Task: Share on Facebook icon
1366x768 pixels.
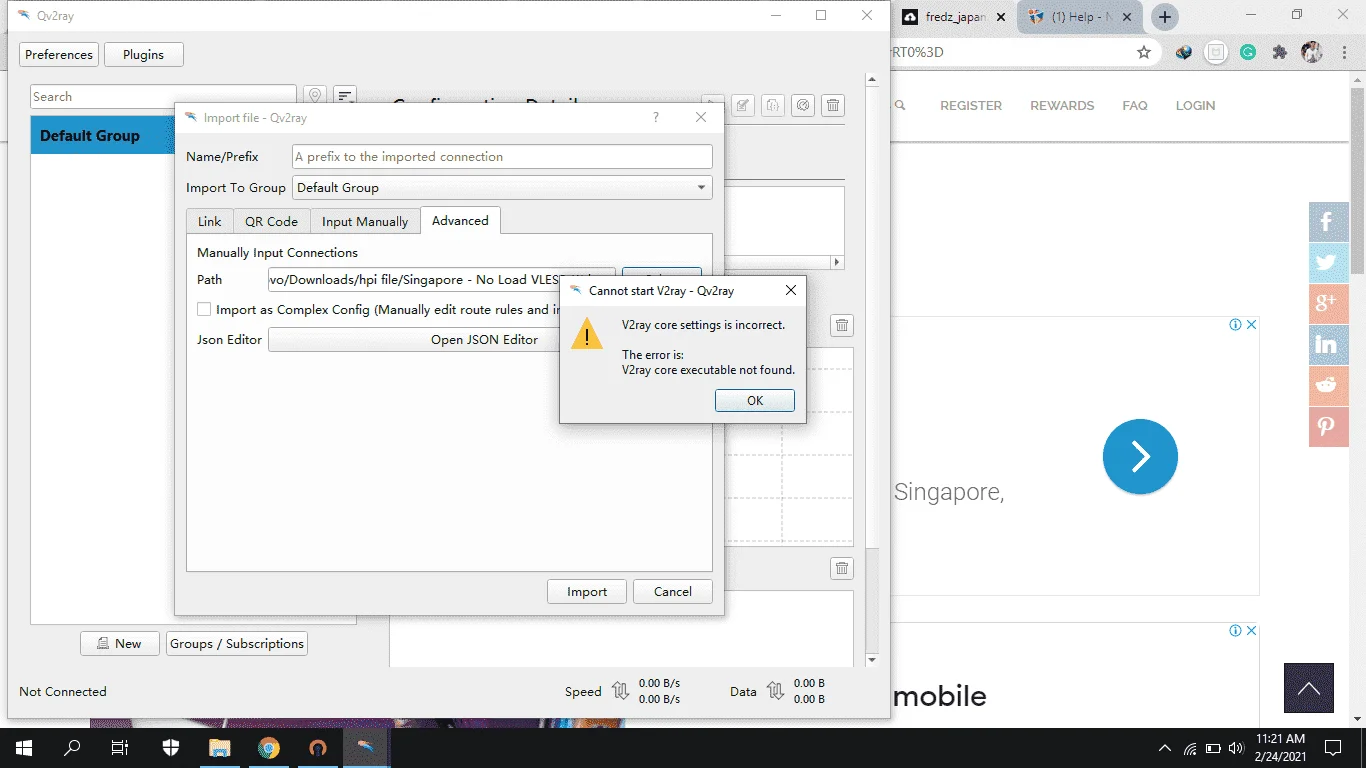Action: [1328, 222]
